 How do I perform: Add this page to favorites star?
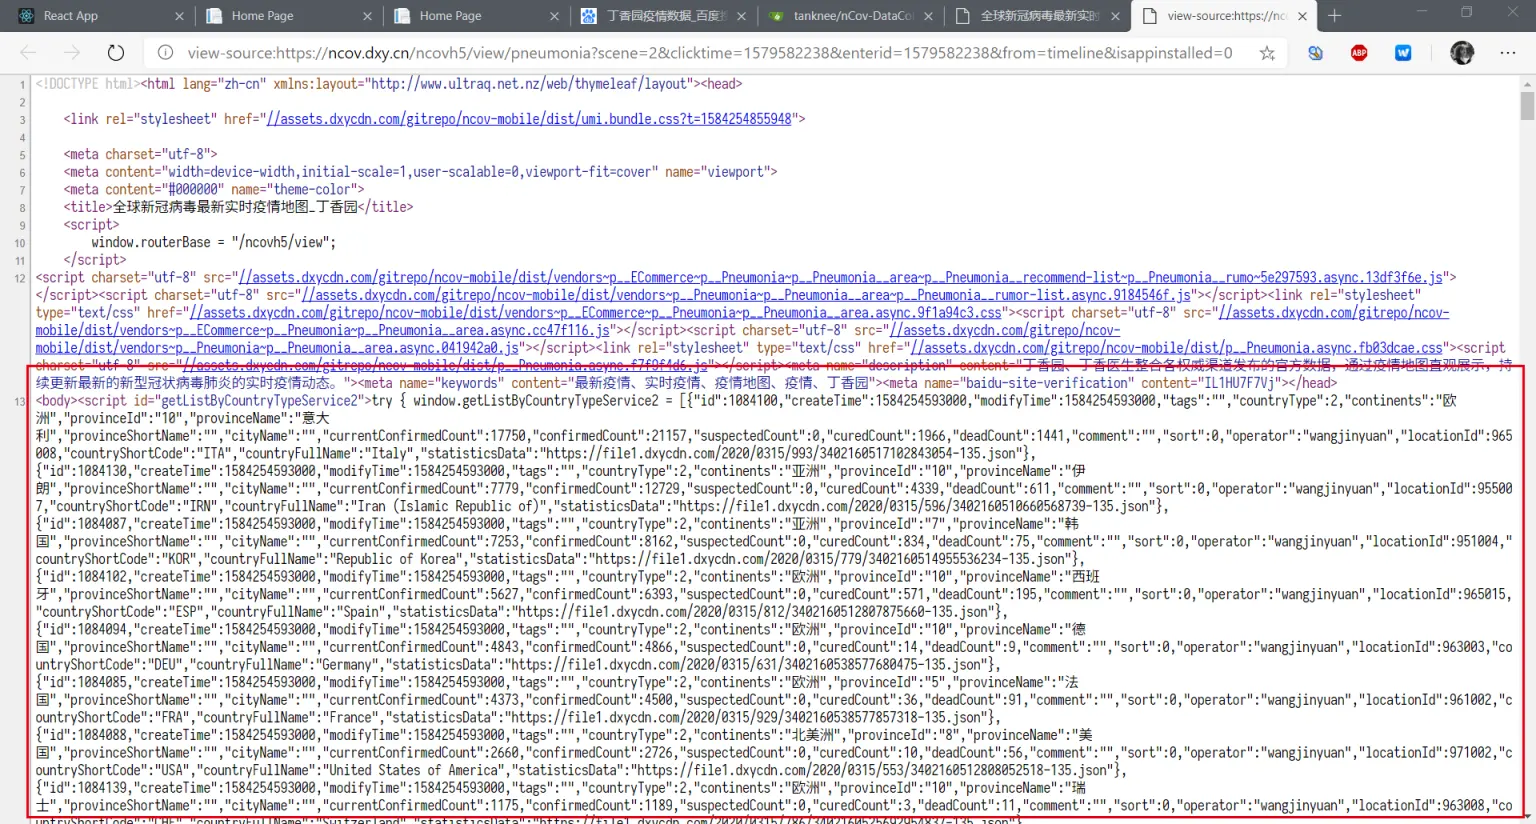click(x=1267, y=53)
